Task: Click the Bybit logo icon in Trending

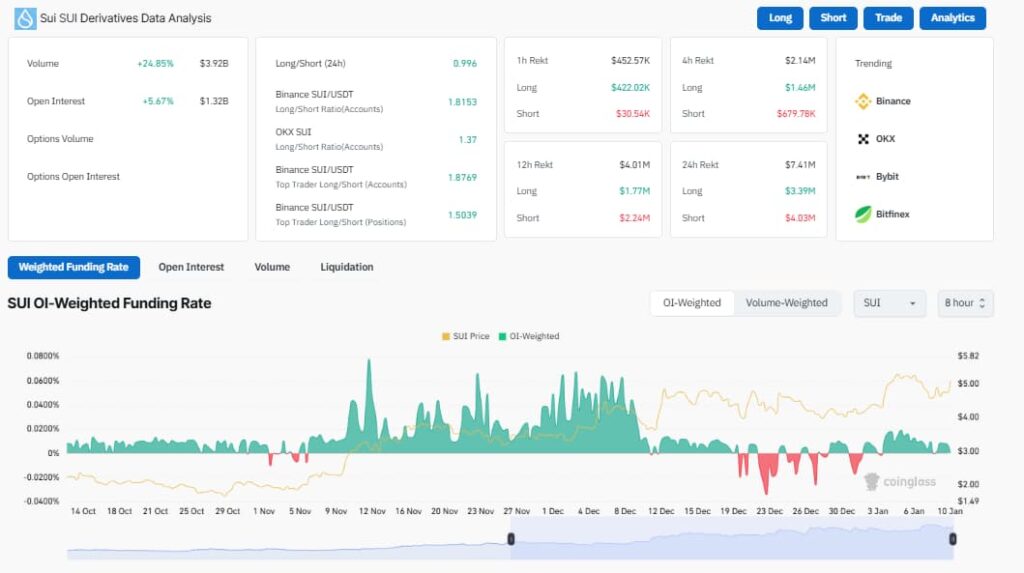Action: pyautogui.click(x=863, y=177)
